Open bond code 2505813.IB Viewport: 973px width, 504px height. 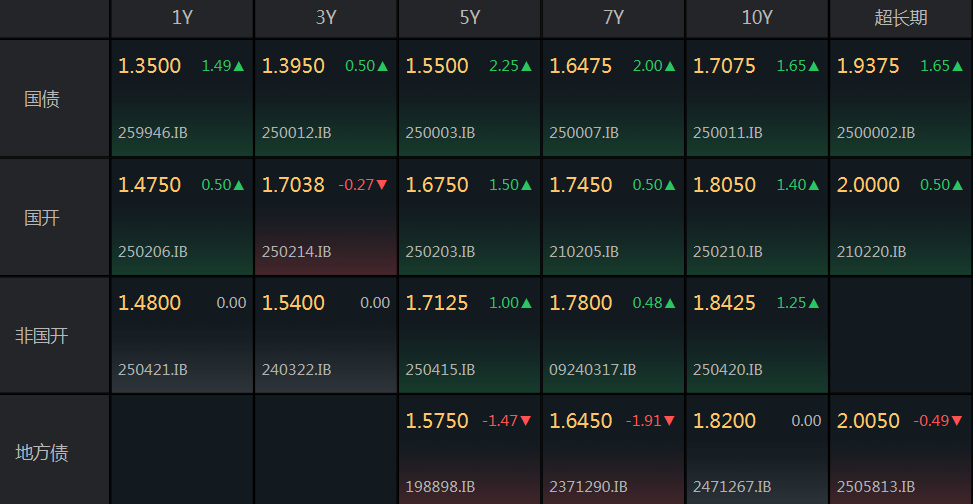[x=875, y=487]
